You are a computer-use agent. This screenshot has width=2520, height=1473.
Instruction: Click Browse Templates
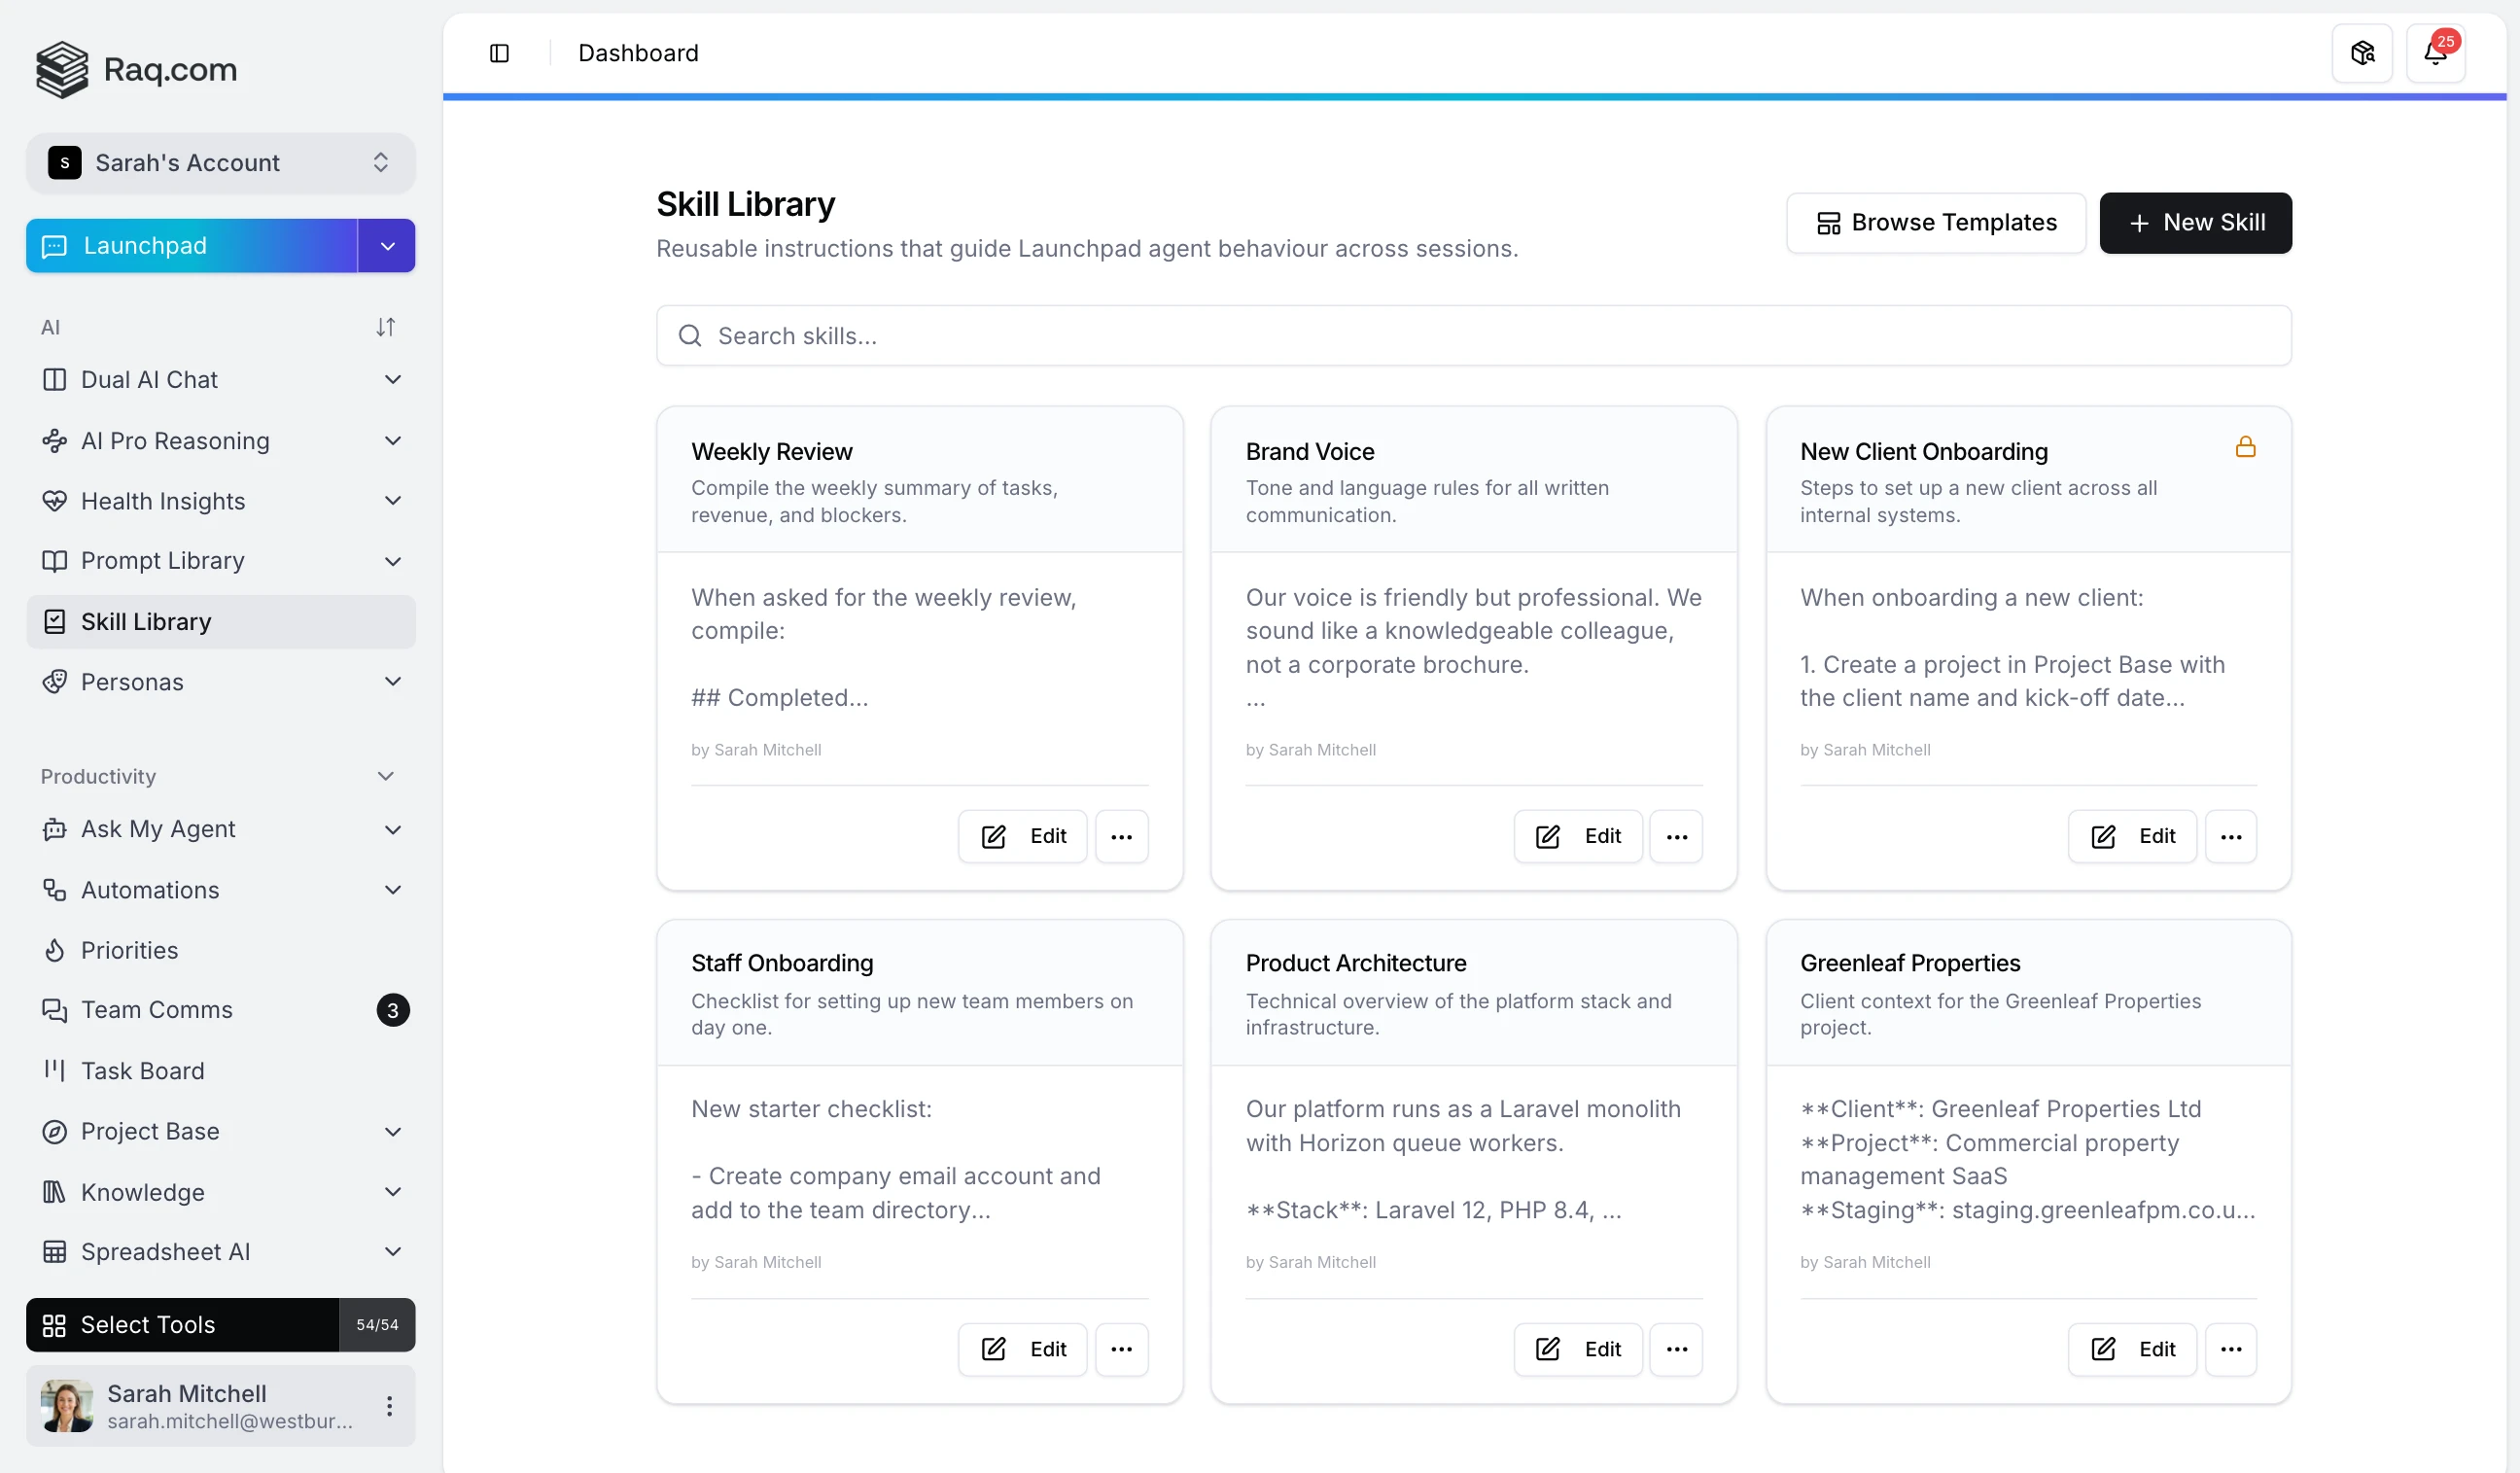tap(1934, 222)
